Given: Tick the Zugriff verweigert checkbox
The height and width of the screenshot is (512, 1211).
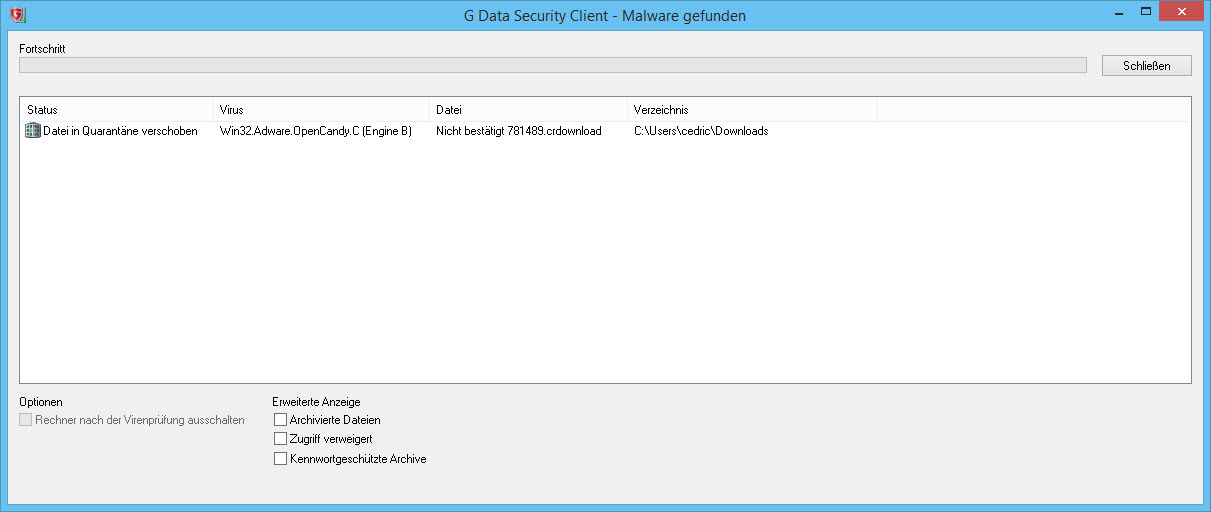Looking at the screenshot, I should [x=280, y=439].
